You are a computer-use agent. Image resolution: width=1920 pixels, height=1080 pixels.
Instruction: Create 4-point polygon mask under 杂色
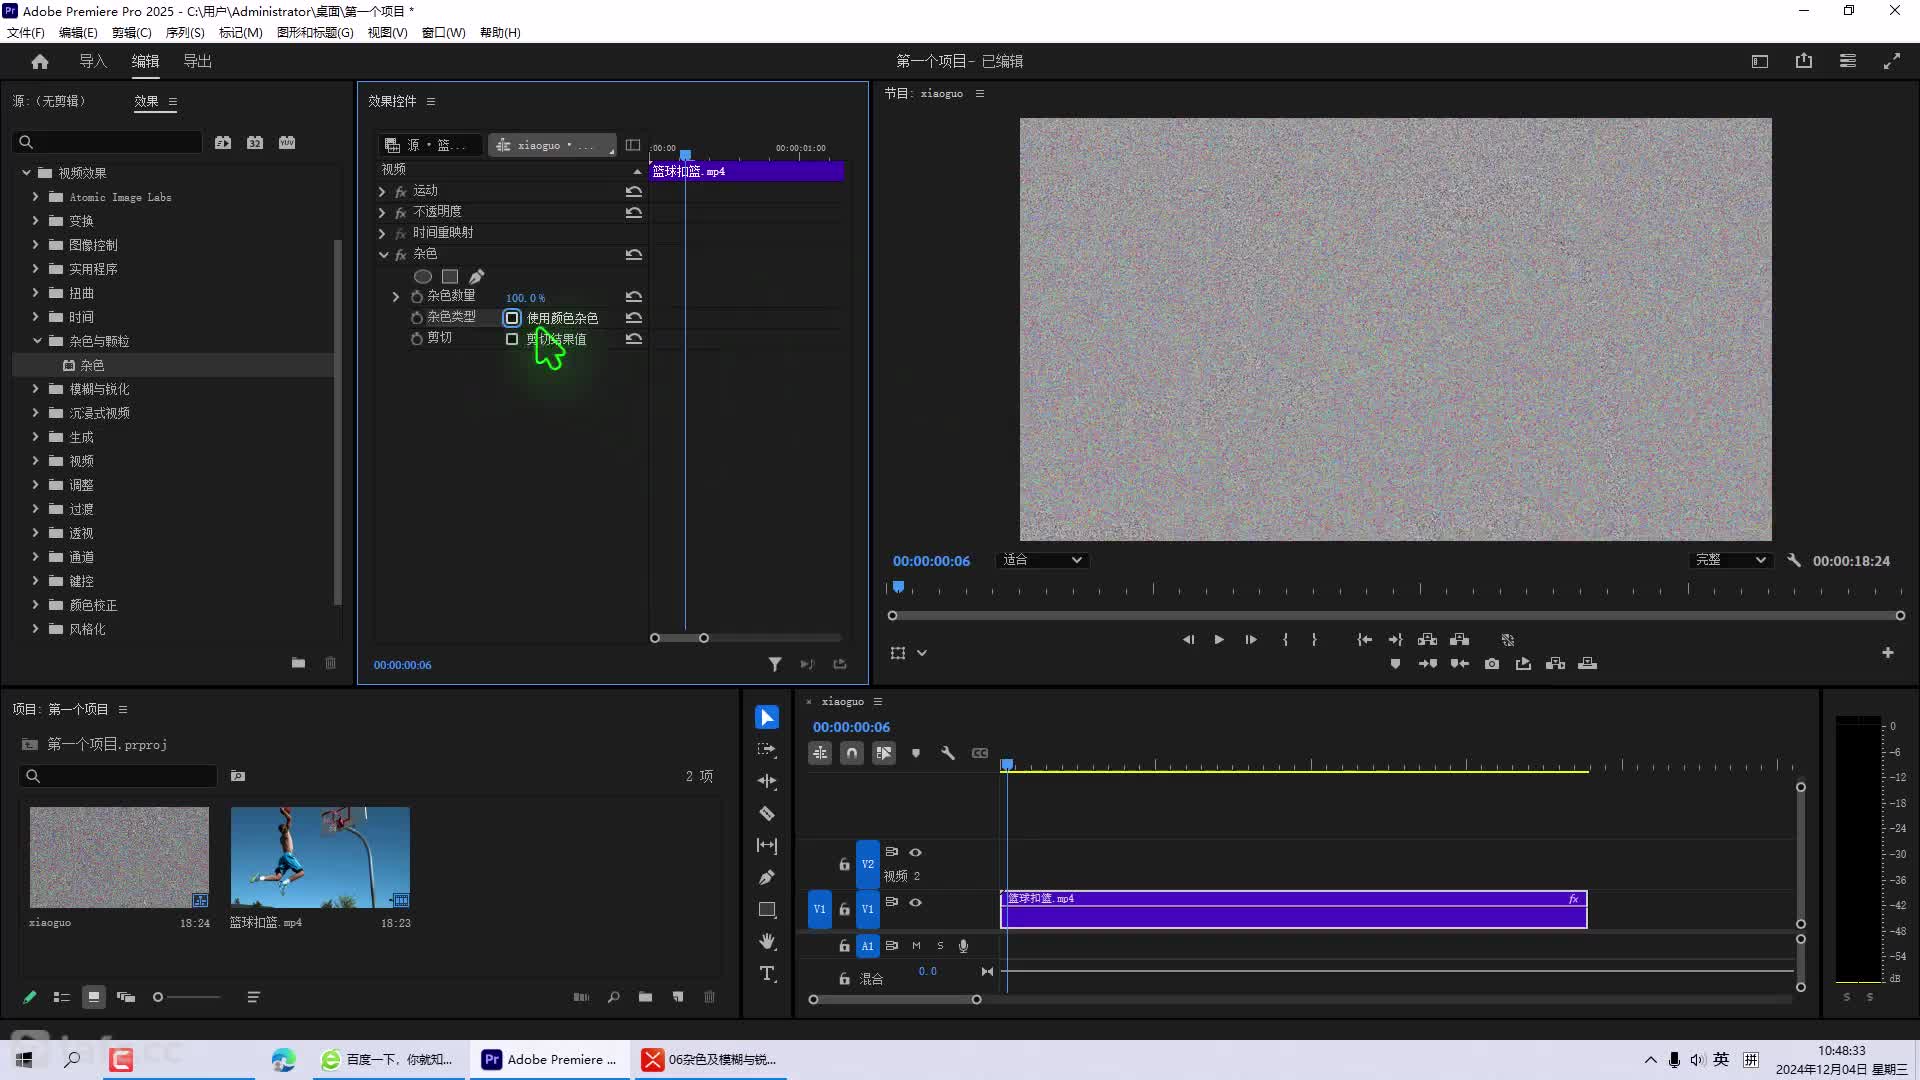tap(450, 276)
